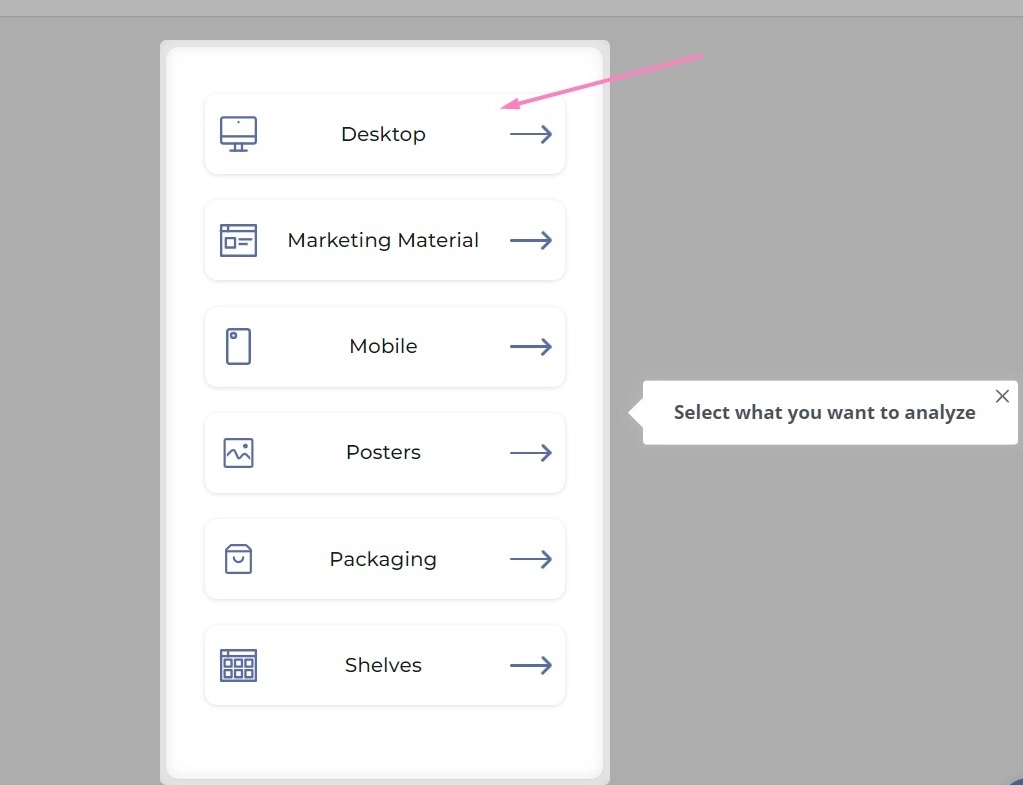Click the Posters picture icon

pos(238,453)
